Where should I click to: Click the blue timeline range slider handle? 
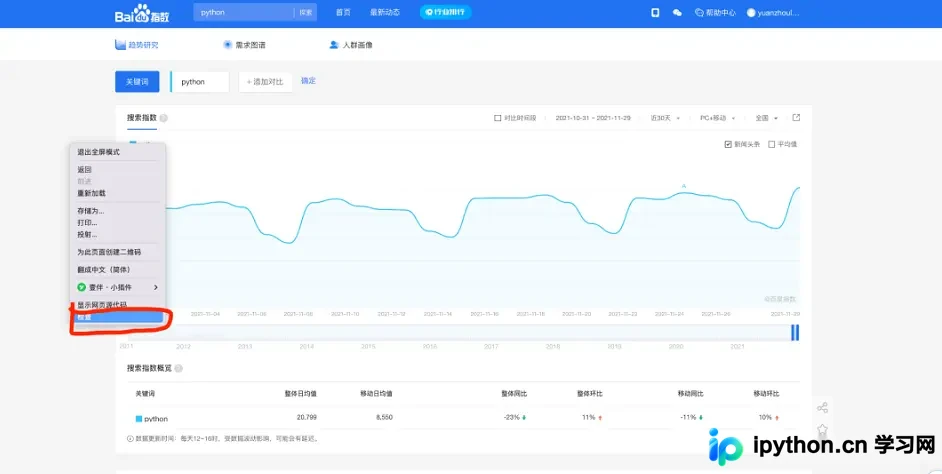795,332
